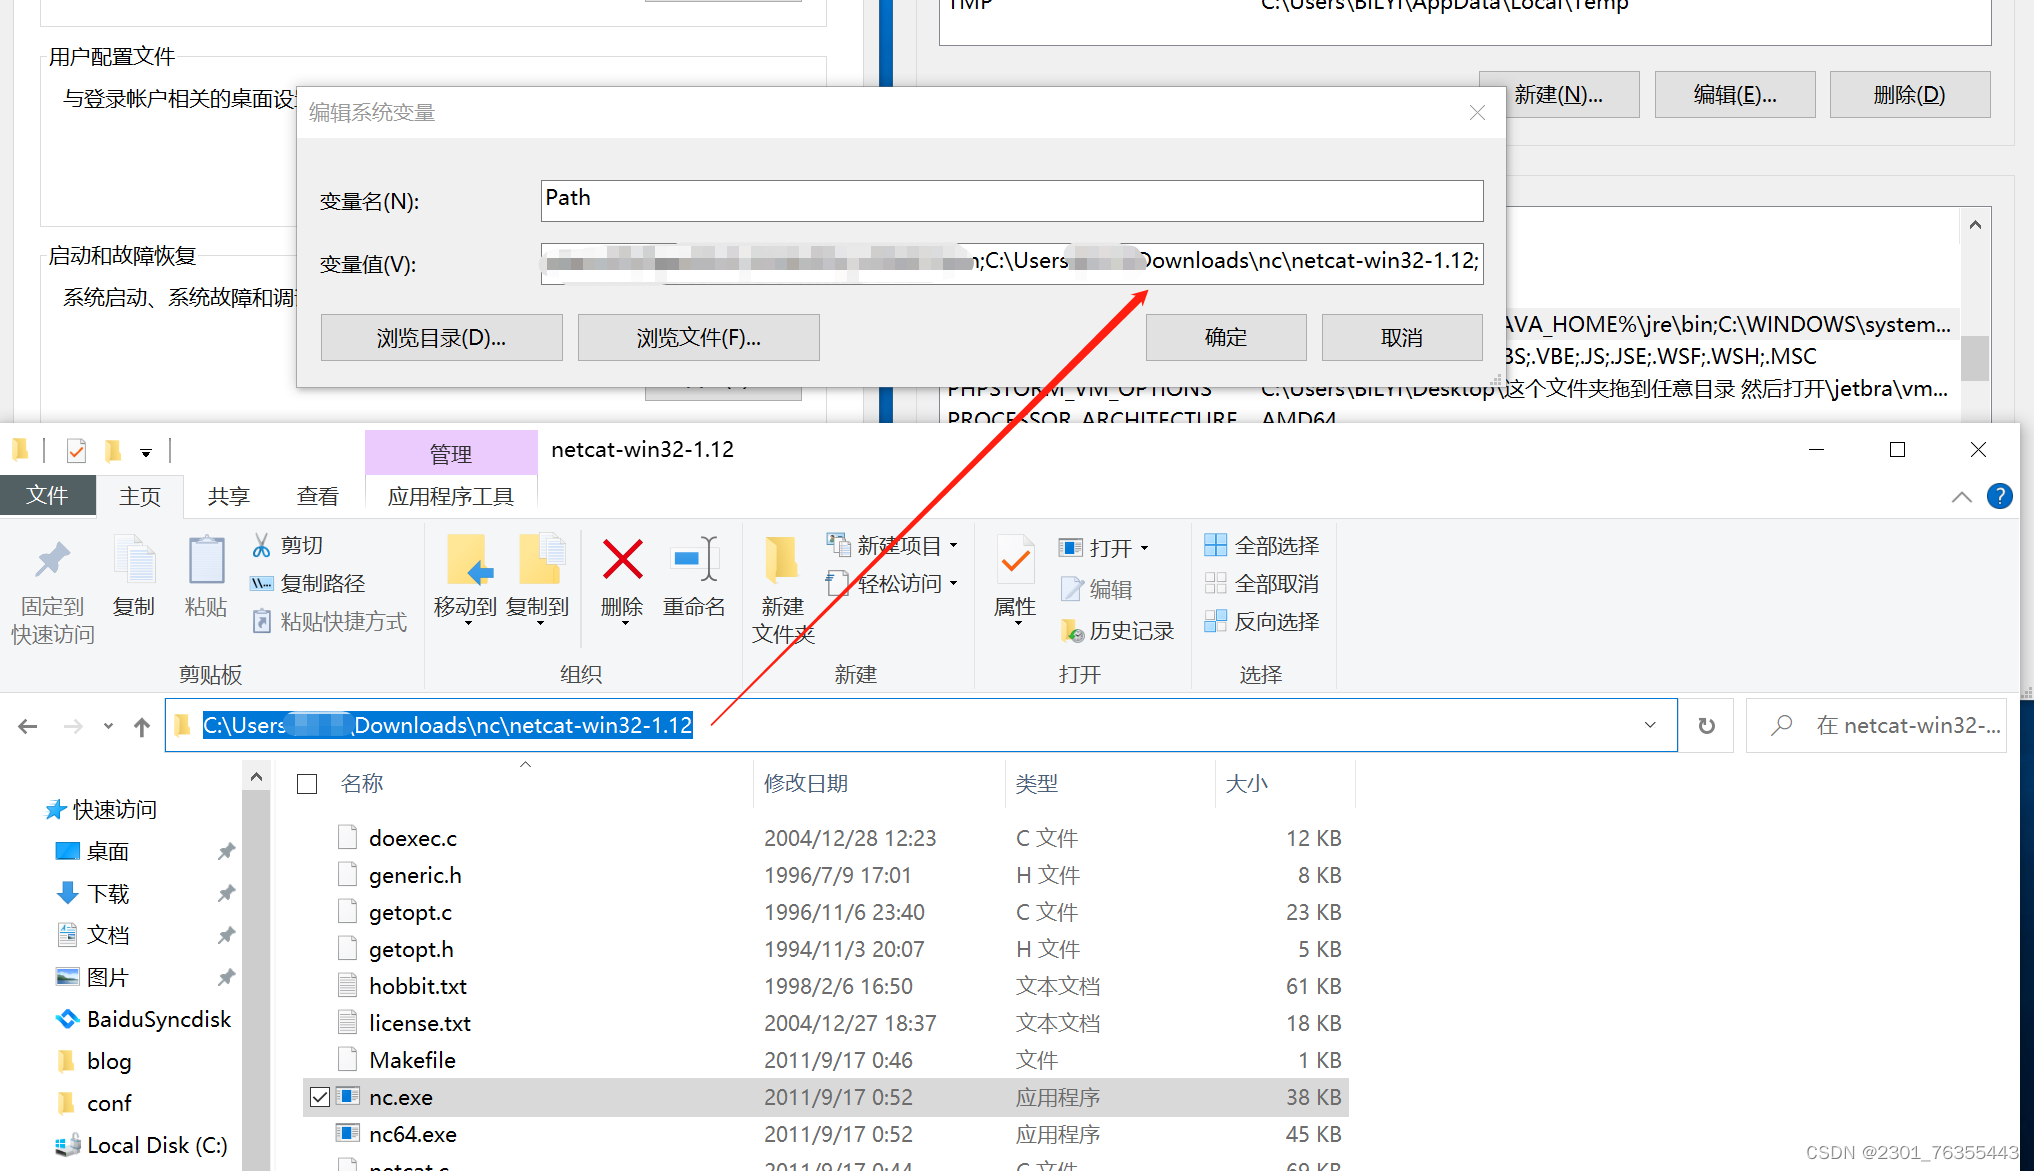This screenshot has width=2034, height=1171.
Task: Click Browse Directory button in dialog
Action: 441,338
